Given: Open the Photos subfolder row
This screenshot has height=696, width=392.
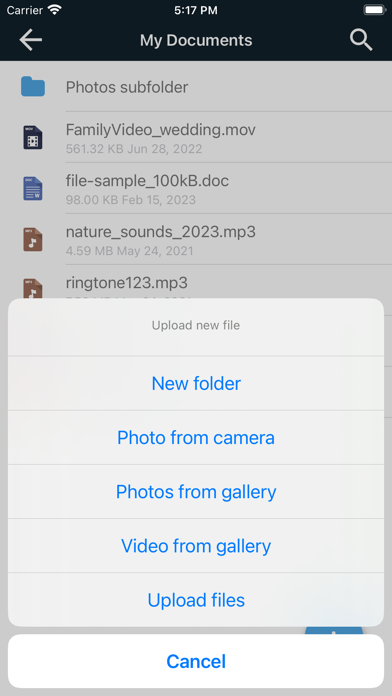Looking at the screenshot, I should tap(196, 87).
